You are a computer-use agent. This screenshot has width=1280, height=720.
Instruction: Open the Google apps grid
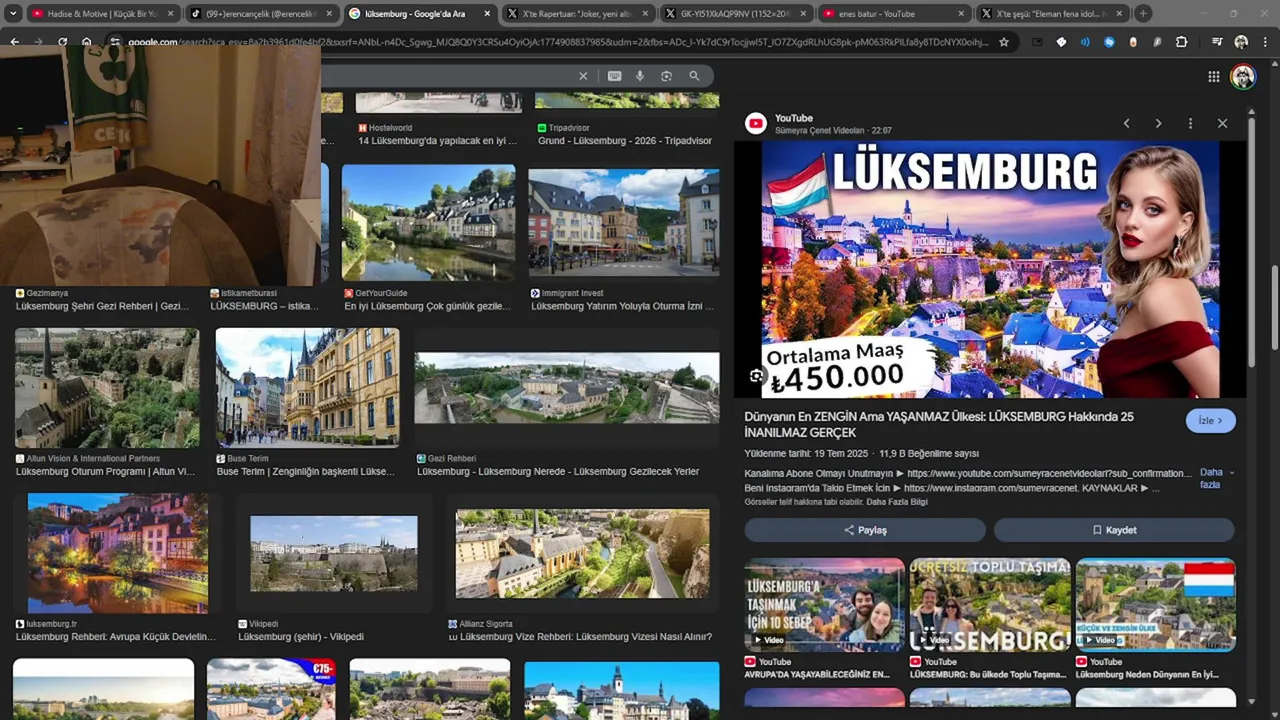click(x=1213, y=77)
